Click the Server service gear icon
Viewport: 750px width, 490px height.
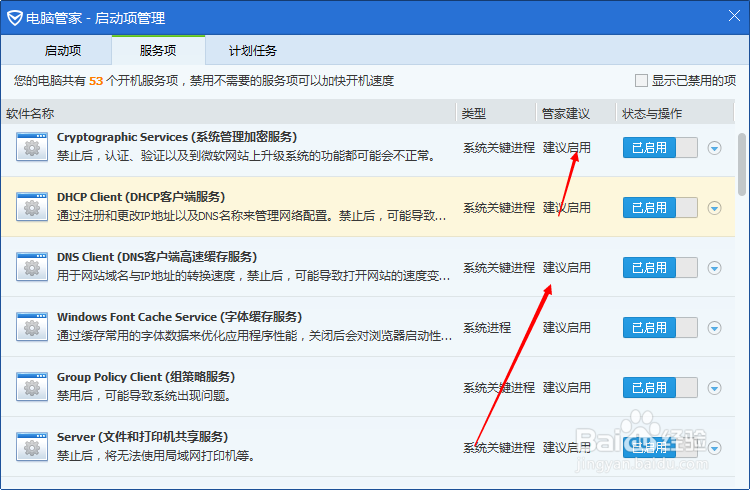point(32,447)
